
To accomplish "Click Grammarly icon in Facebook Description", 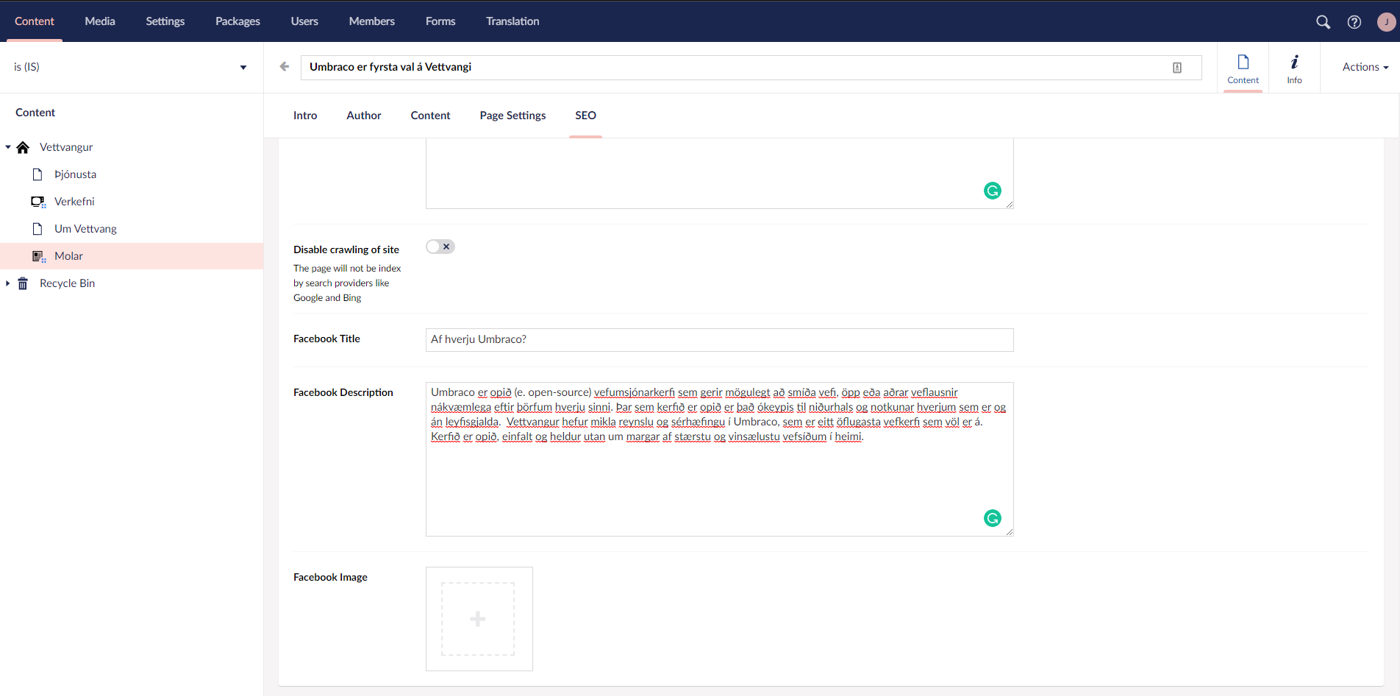I will [992, 518].
